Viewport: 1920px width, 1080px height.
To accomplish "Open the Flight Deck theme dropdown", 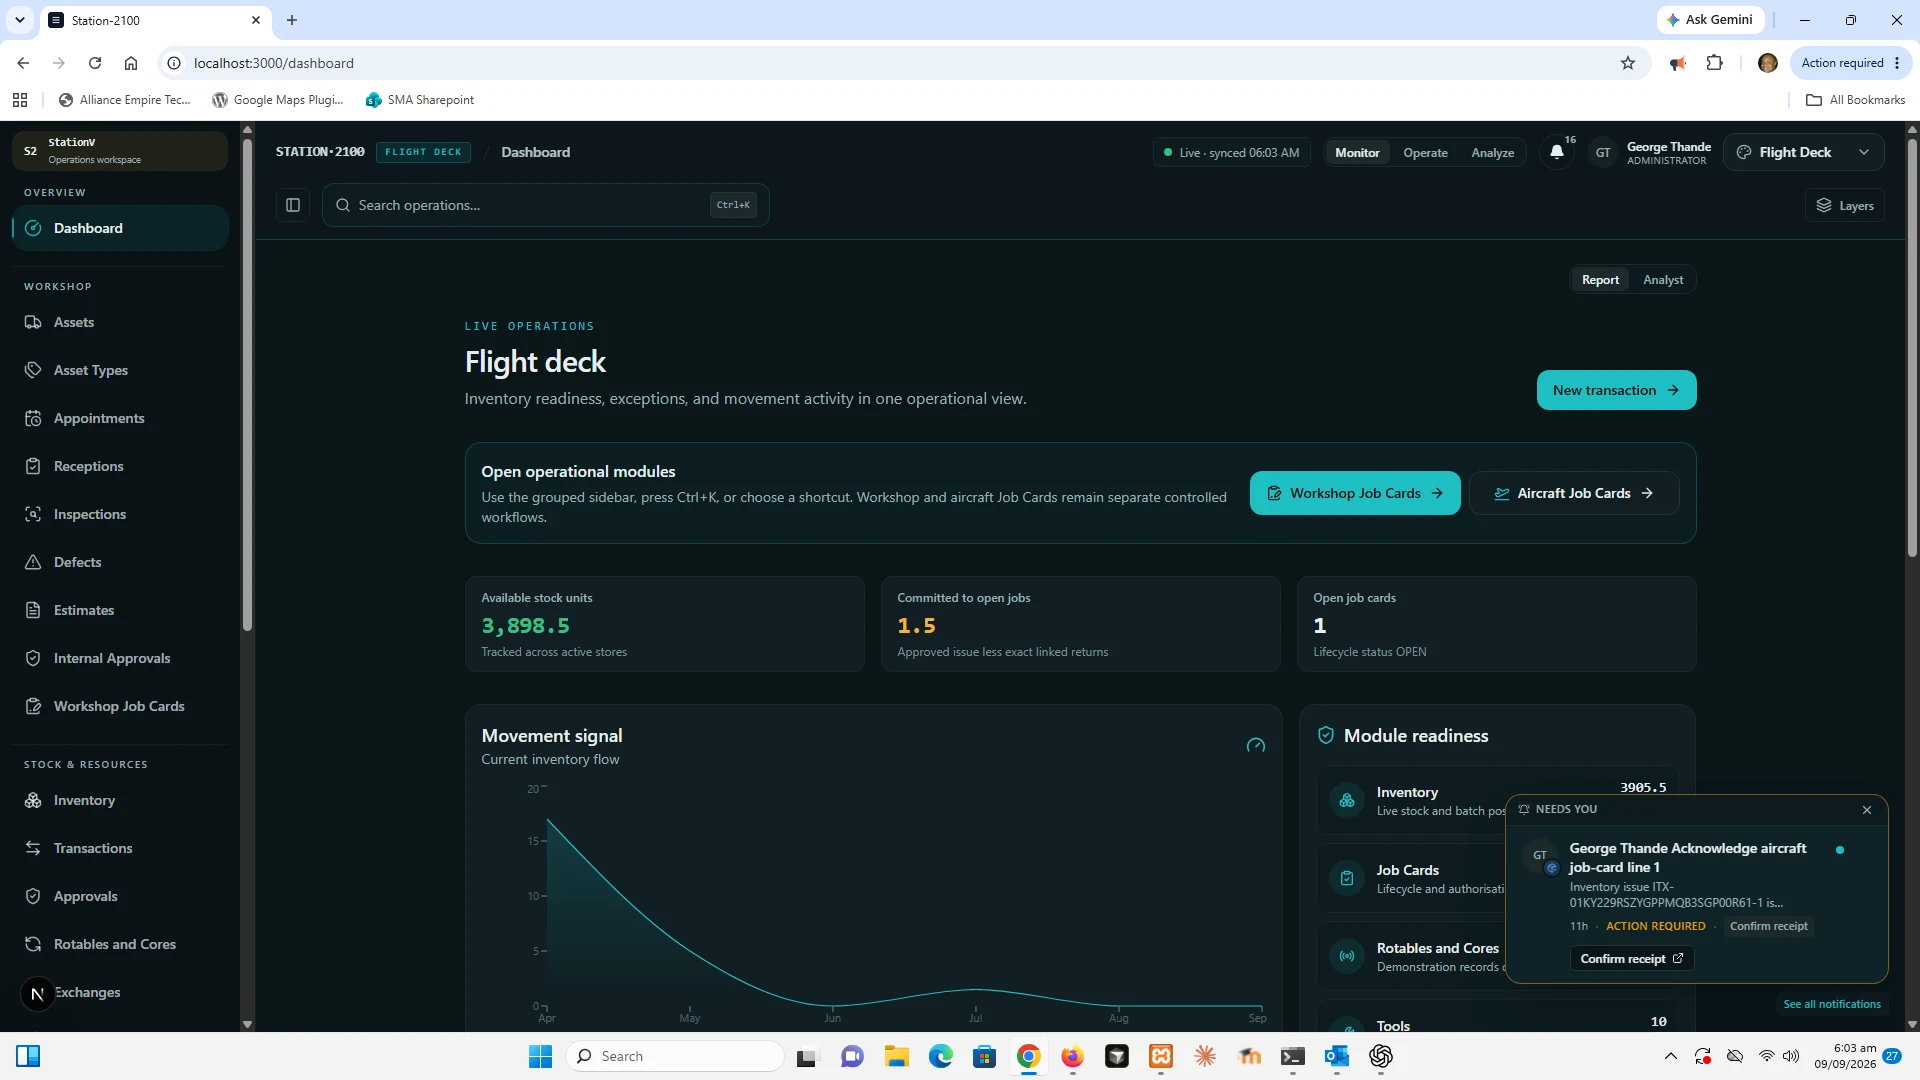I will point(1803,152).
